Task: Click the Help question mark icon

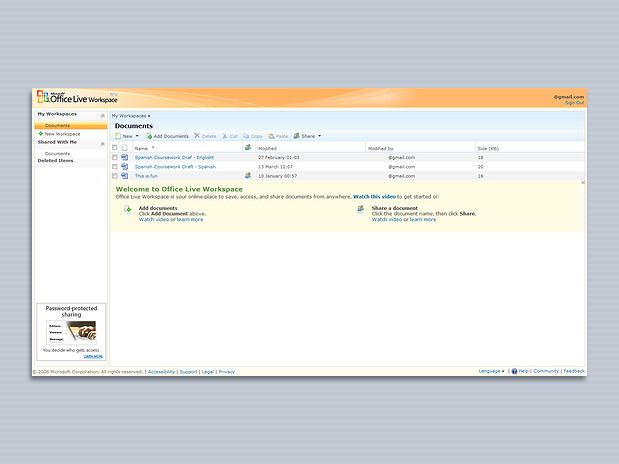Action: pyautogui.click(x=512, y=371)
